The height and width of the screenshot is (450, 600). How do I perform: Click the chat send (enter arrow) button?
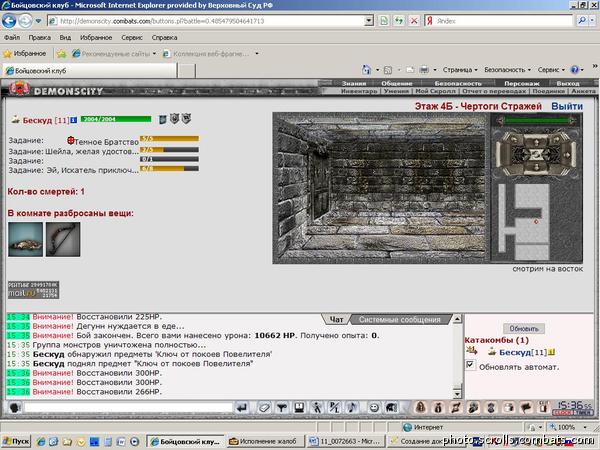click(242, 408)
